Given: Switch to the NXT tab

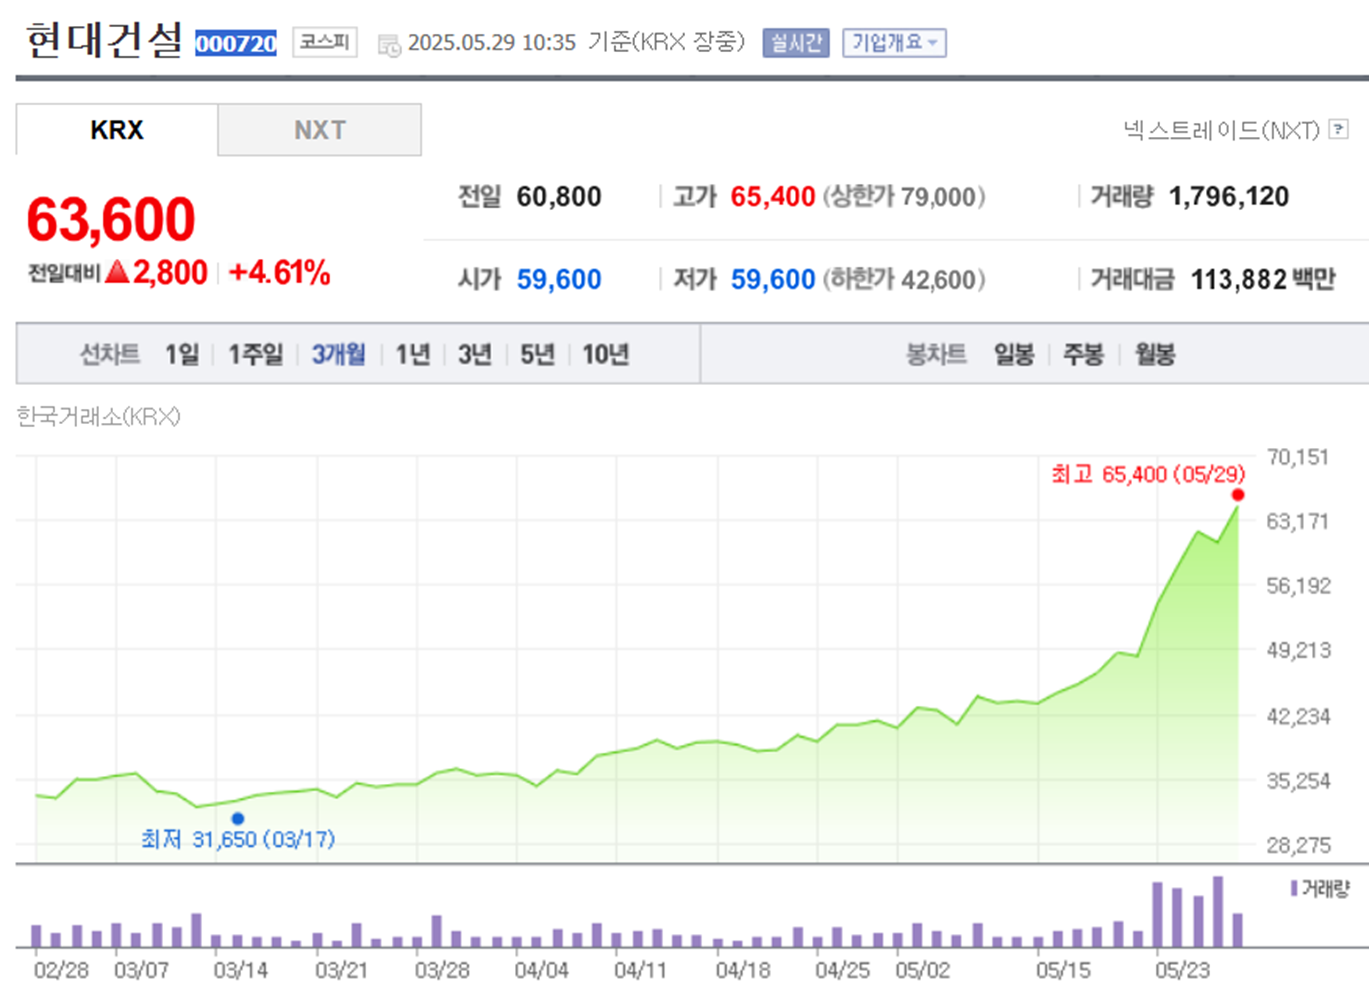Looking at the screenshot, I should [320, 130].
